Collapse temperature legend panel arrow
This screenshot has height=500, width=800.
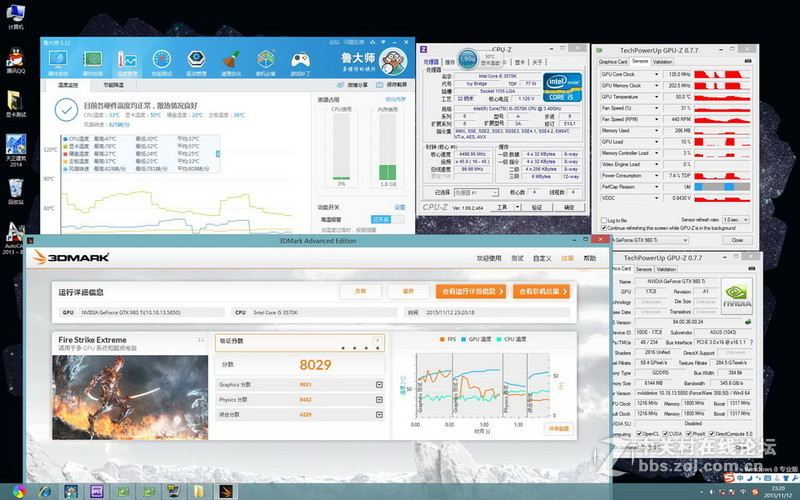[x=218, y=154]
